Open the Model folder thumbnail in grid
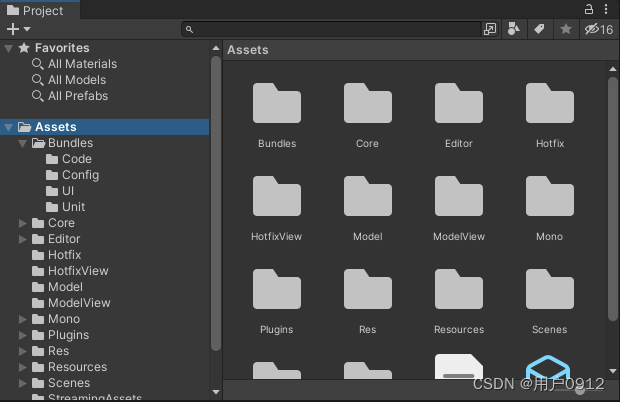The width and height of the screenshot is (620, 402). tap(368, 196)
